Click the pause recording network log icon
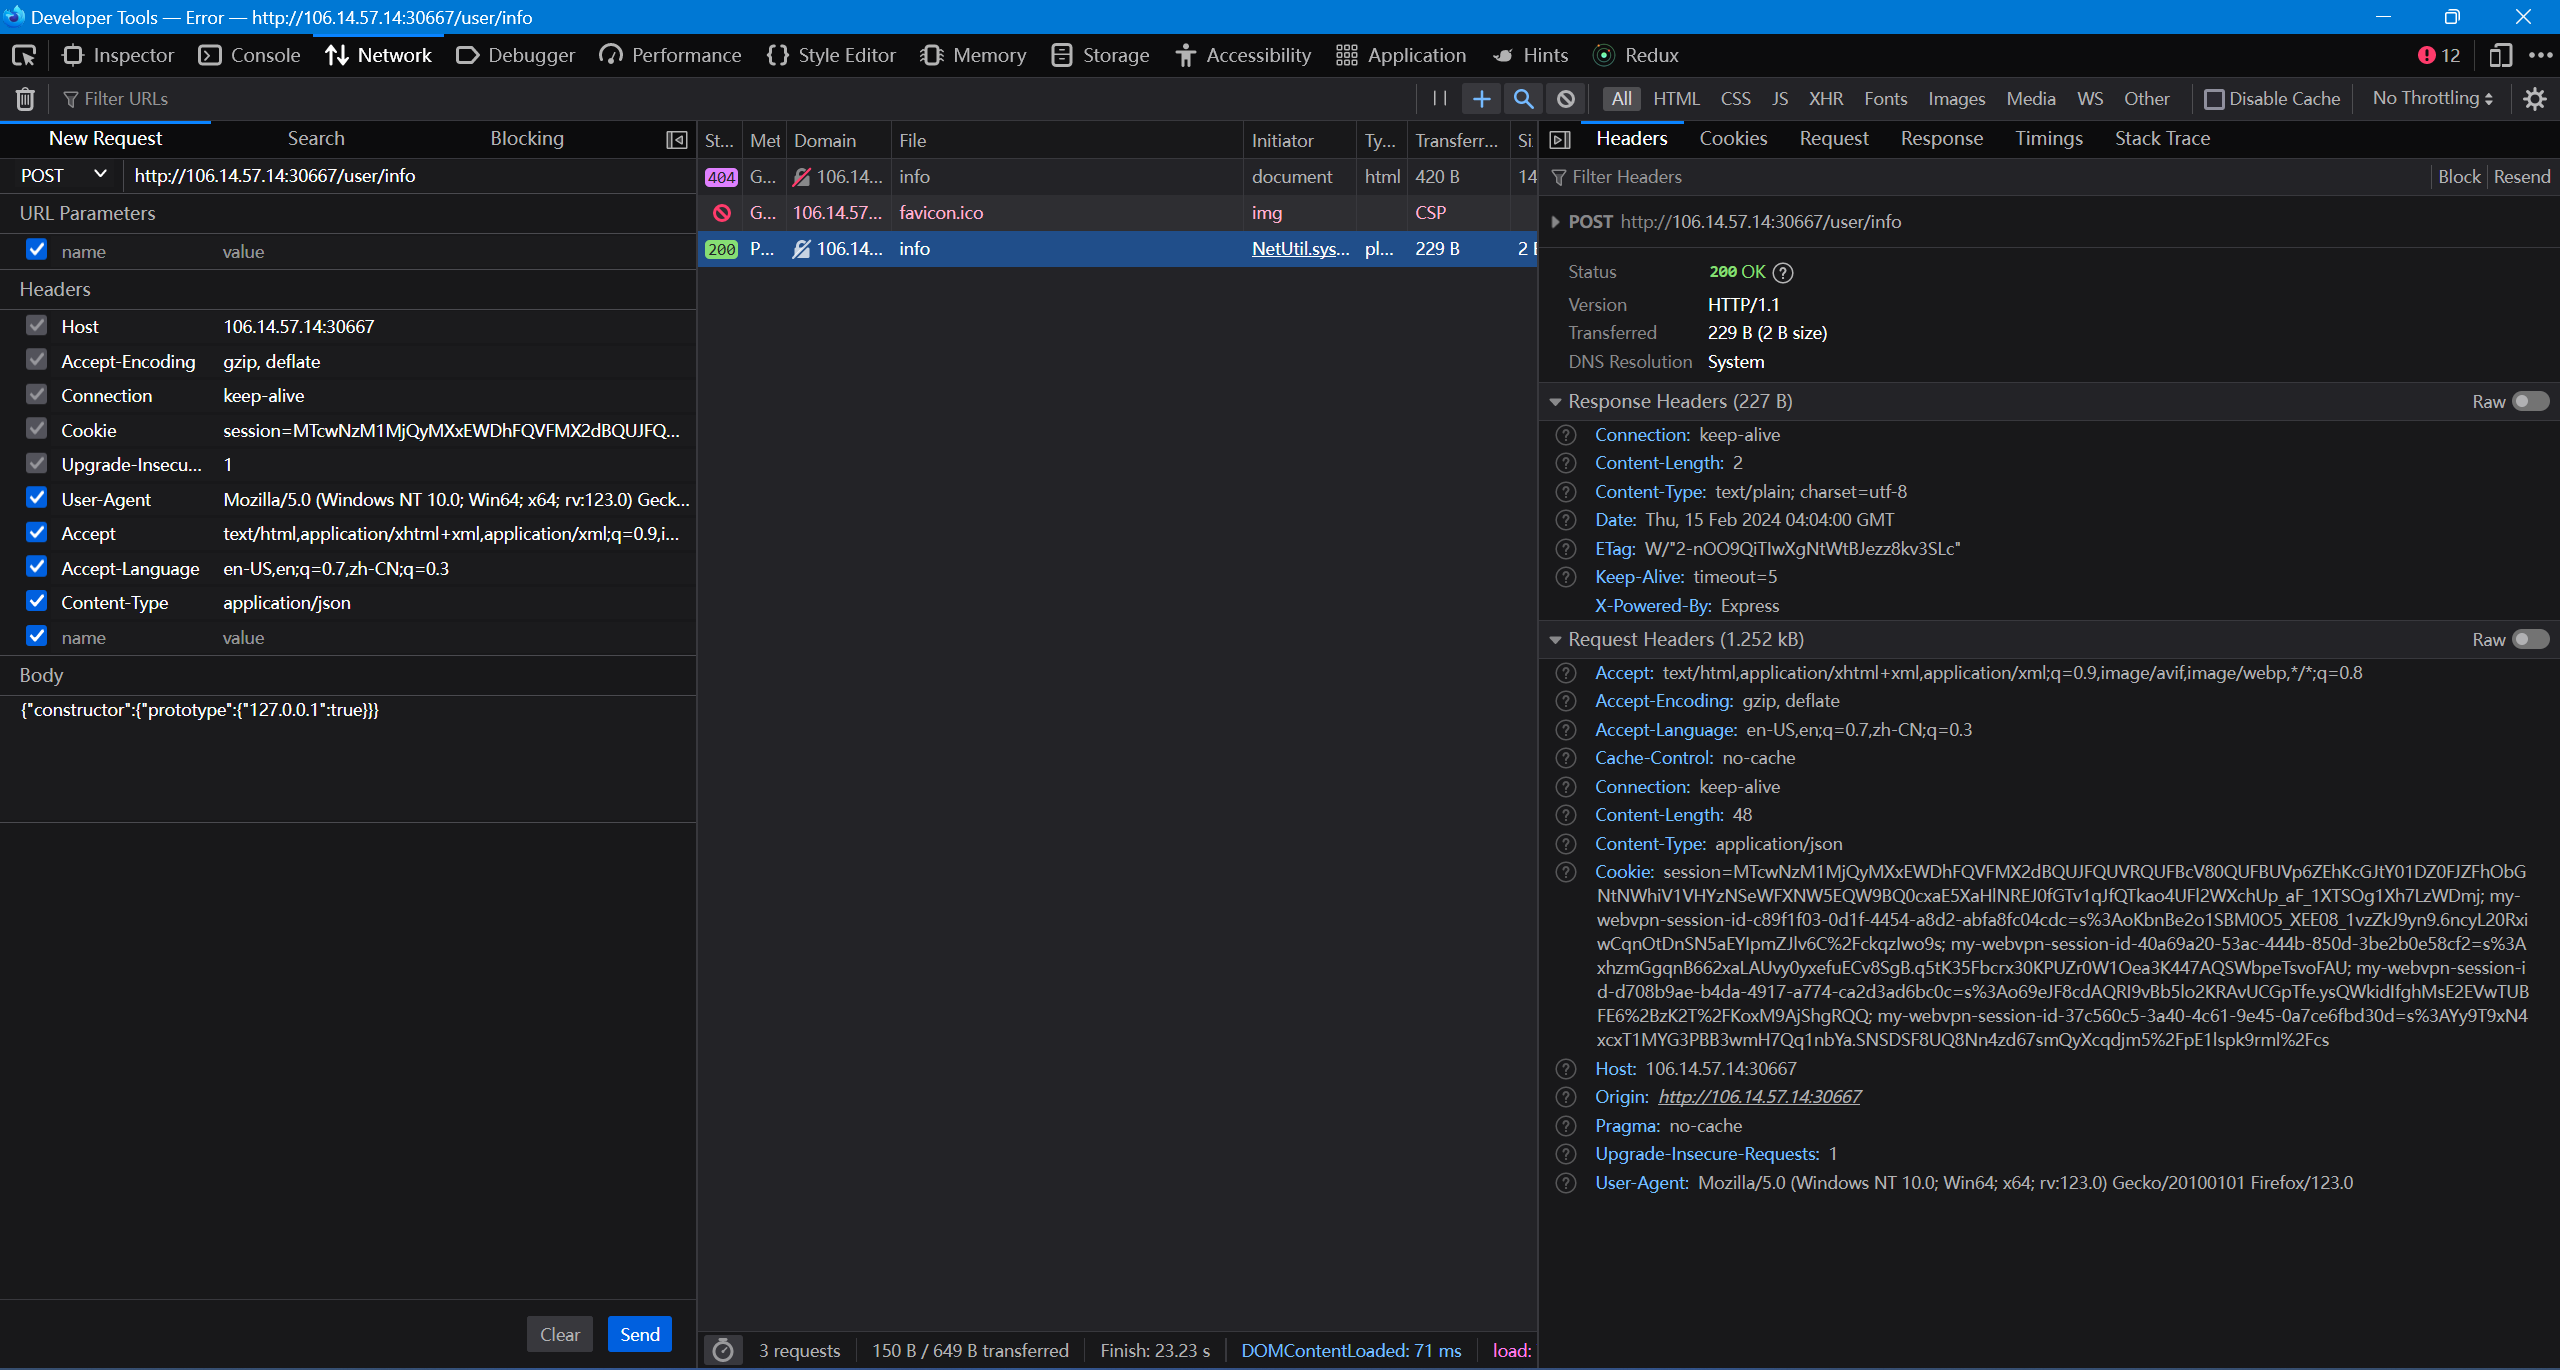Viewport: 2560px width, 1370px height. tap(1440, 98)
